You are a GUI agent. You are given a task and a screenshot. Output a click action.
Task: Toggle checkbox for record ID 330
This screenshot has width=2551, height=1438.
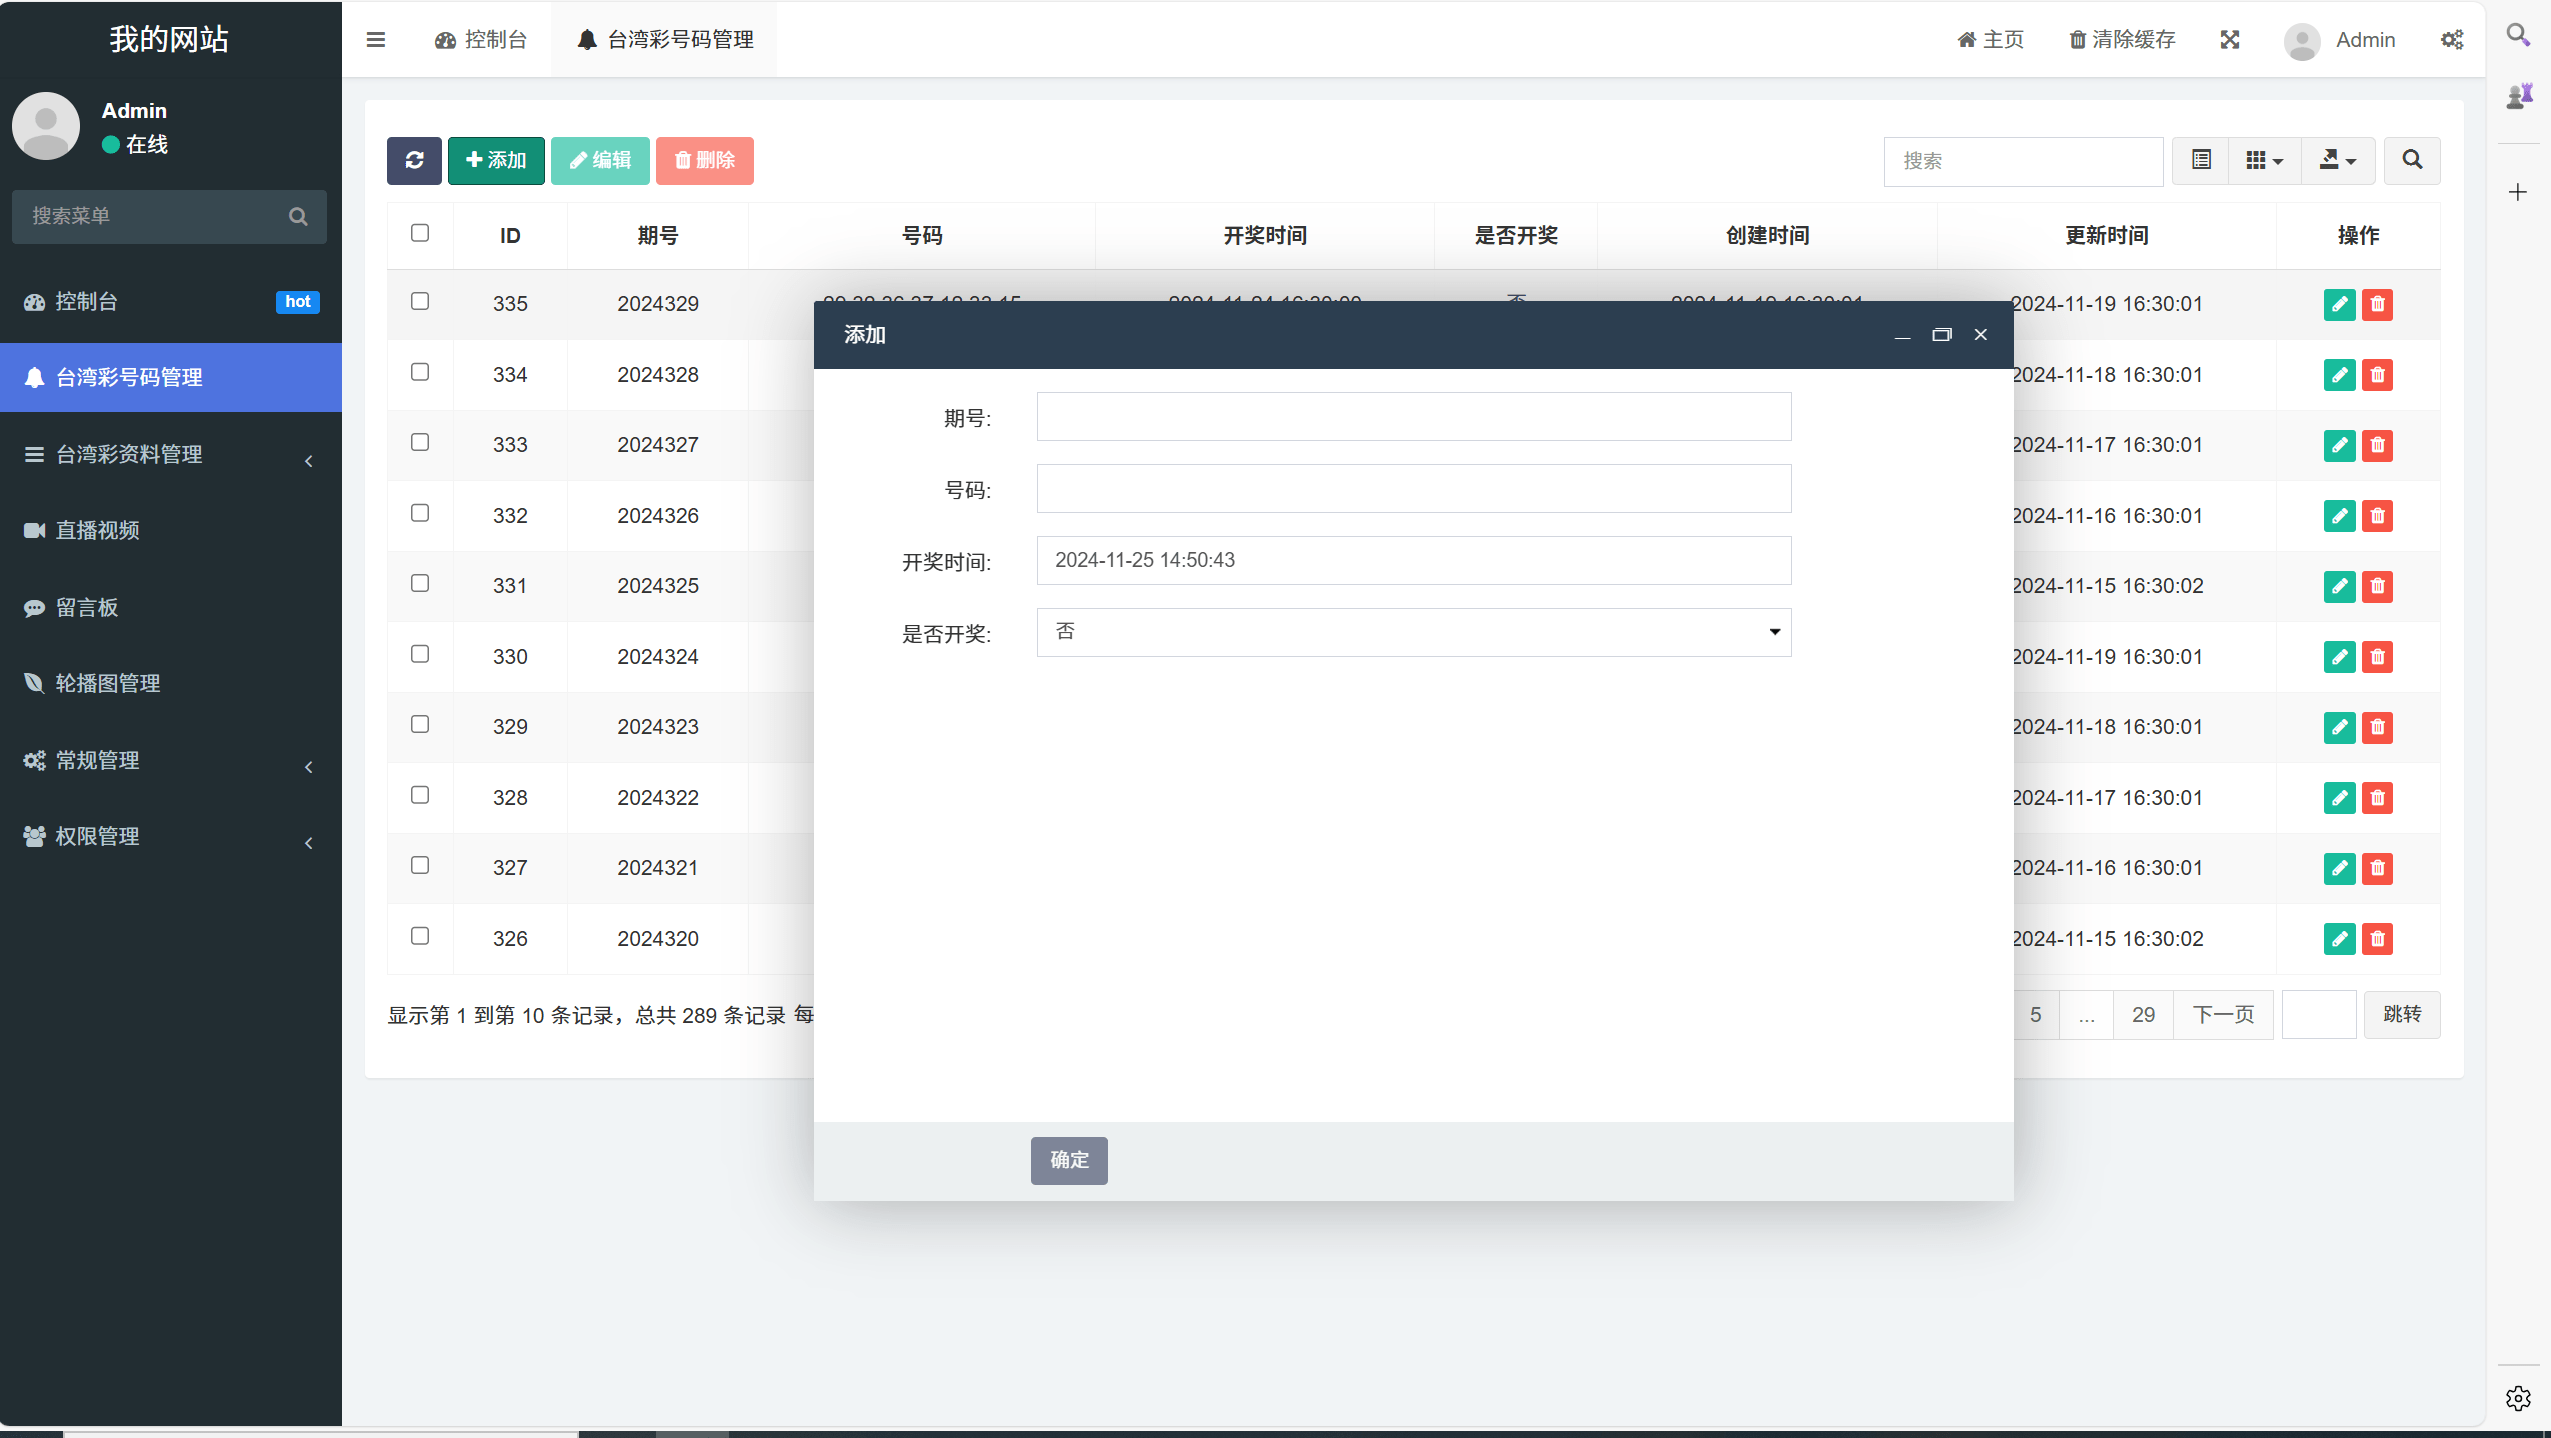[420, 653]
